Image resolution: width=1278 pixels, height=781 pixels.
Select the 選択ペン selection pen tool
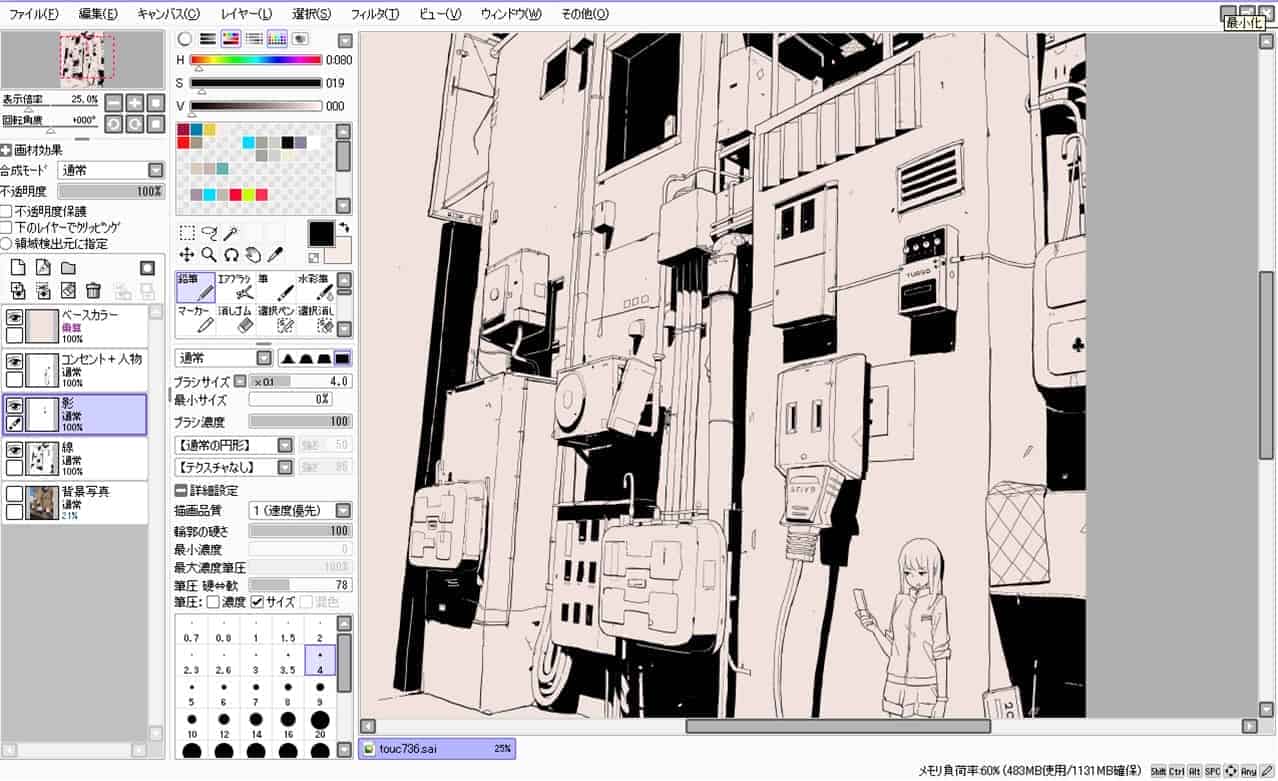point(276,319)
